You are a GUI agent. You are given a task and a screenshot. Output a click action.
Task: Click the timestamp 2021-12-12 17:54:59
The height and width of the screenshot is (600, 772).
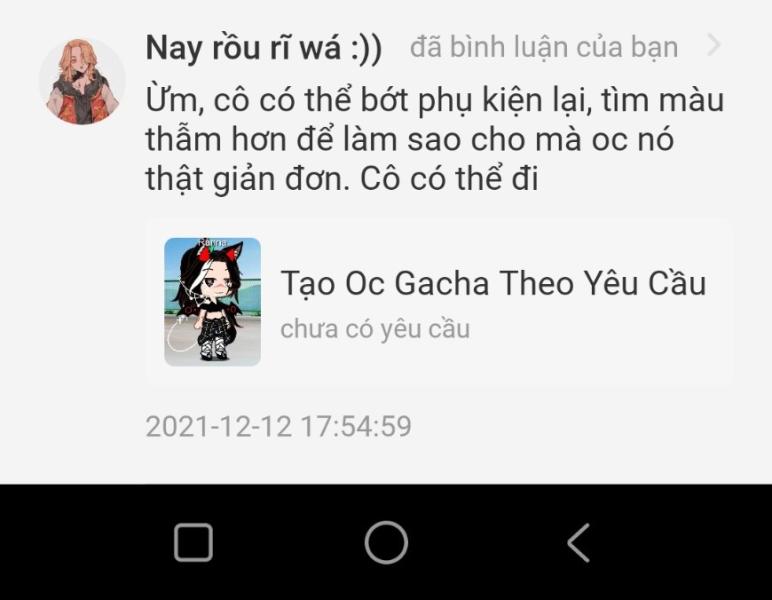(279, 426)
